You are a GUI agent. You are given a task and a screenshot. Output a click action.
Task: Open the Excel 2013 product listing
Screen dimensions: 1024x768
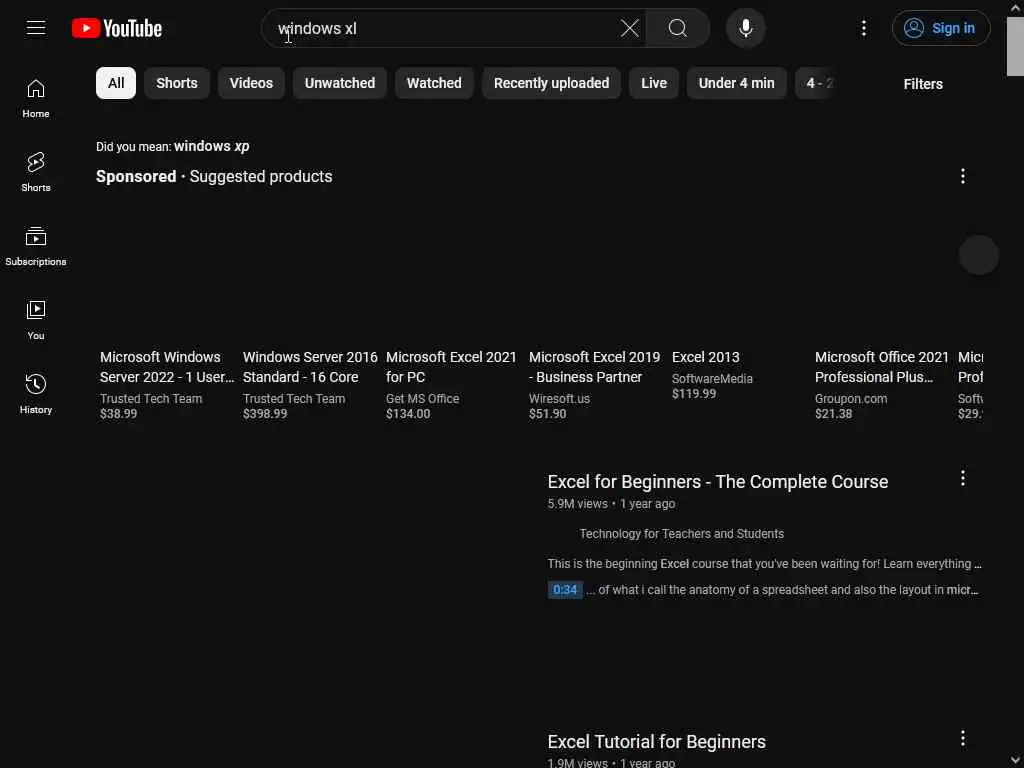705,357
